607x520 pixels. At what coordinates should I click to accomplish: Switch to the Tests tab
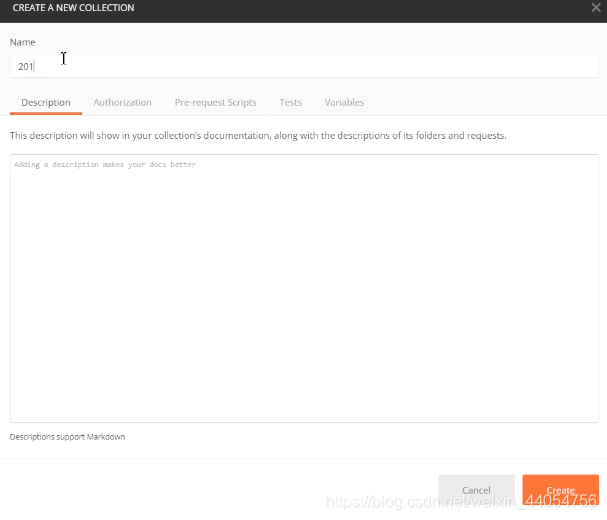coord(290,102)
